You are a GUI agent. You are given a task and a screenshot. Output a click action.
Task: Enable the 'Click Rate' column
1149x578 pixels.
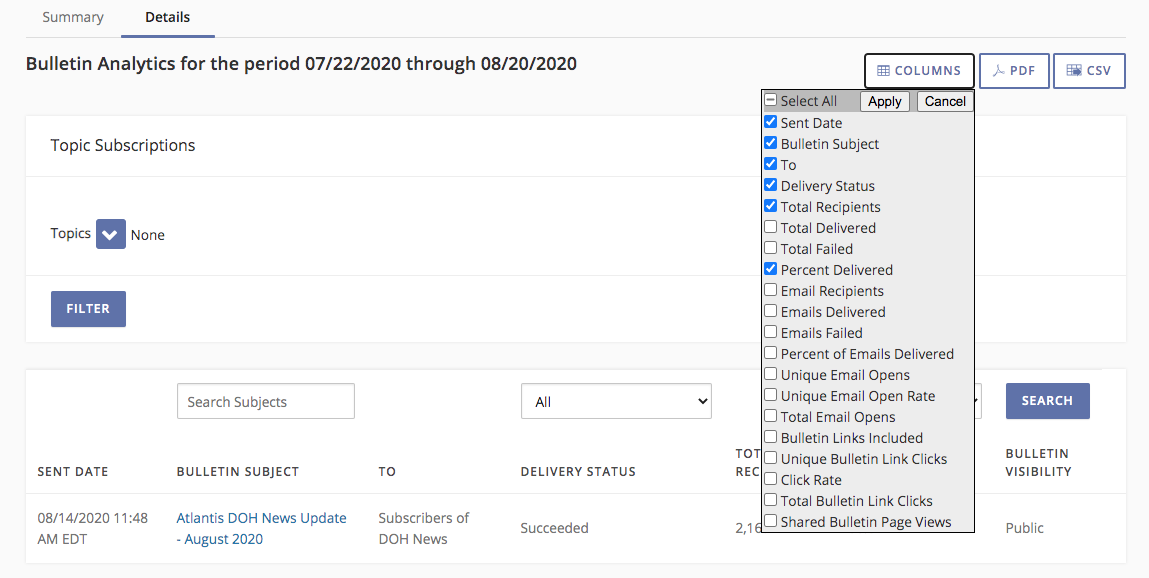click(770, 479)
